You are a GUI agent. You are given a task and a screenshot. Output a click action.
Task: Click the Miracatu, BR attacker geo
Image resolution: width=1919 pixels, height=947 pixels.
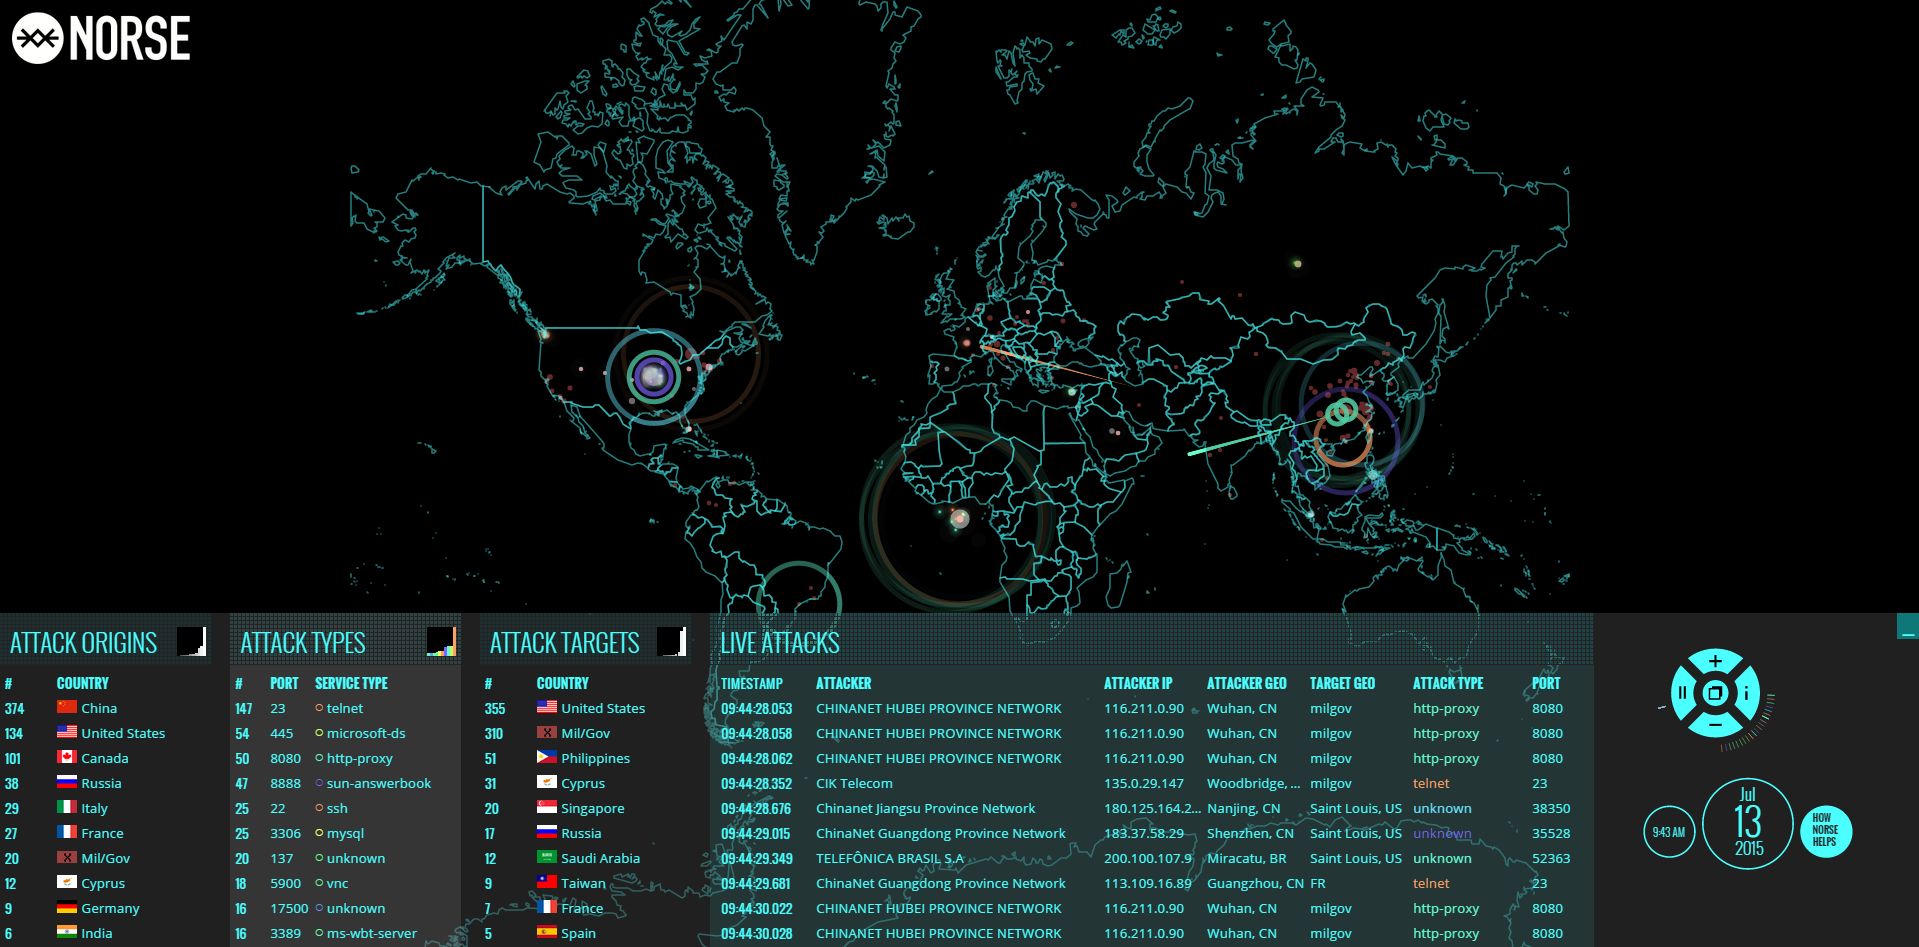pyautogui.click(x=1247, y=858)
